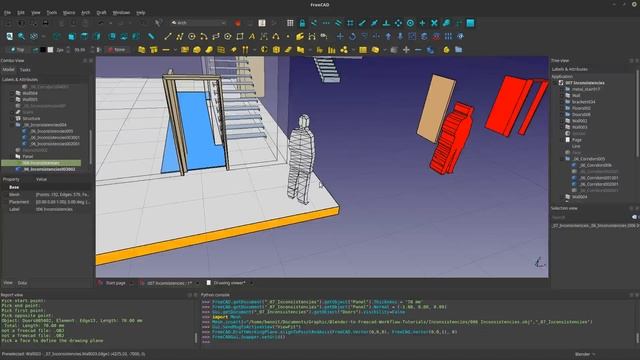Toggle snap parallel lines icon
The image size is (640, 360).
pyautogui.click(x=338, y=23)
